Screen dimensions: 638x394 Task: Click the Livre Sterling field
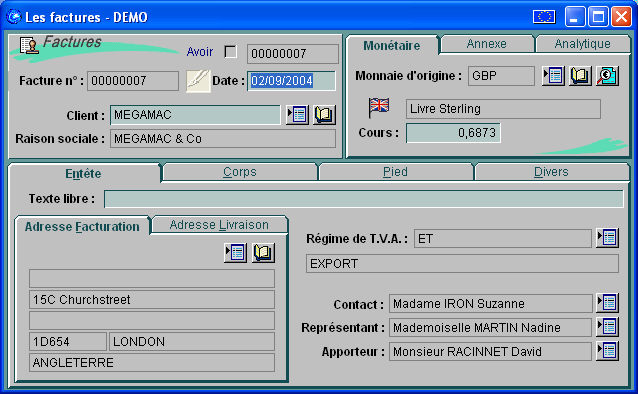coord(503,109)
